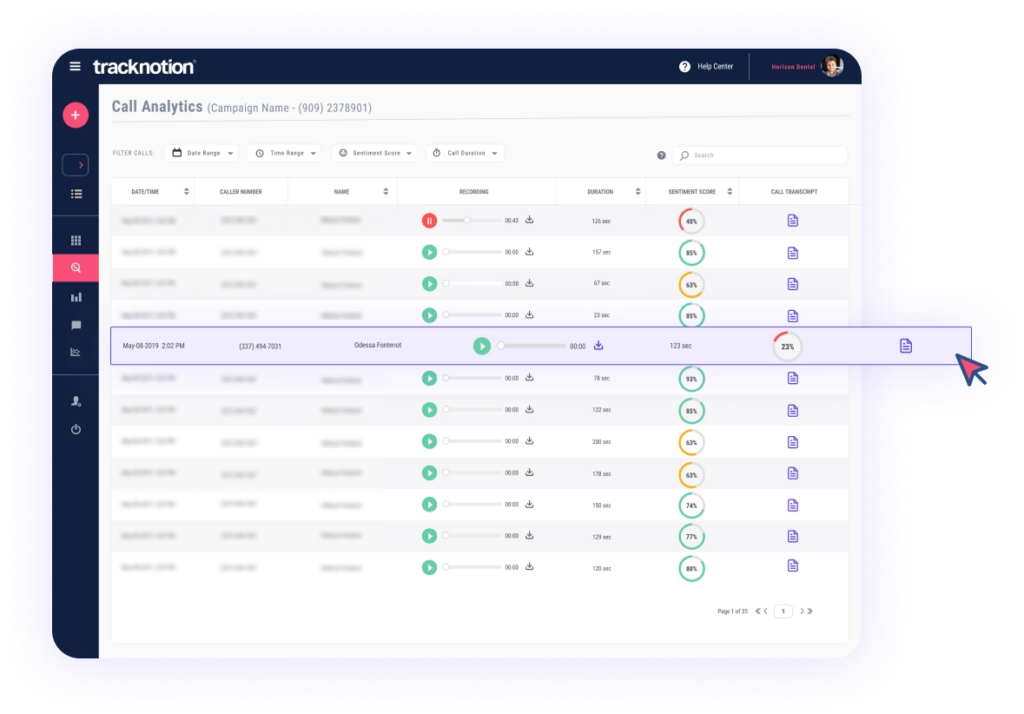1024x714 pixels.
Task: Select the highlighted call search sidebar icon
Action: (x=76, y=268)
